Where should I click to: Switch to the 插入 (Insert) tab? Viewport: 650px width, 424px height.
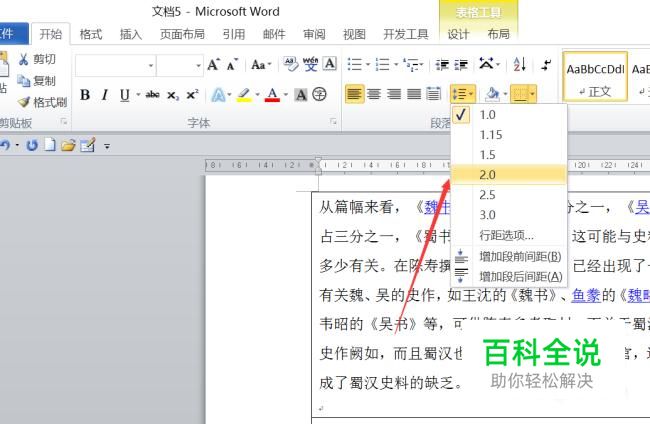coord(131,34)
